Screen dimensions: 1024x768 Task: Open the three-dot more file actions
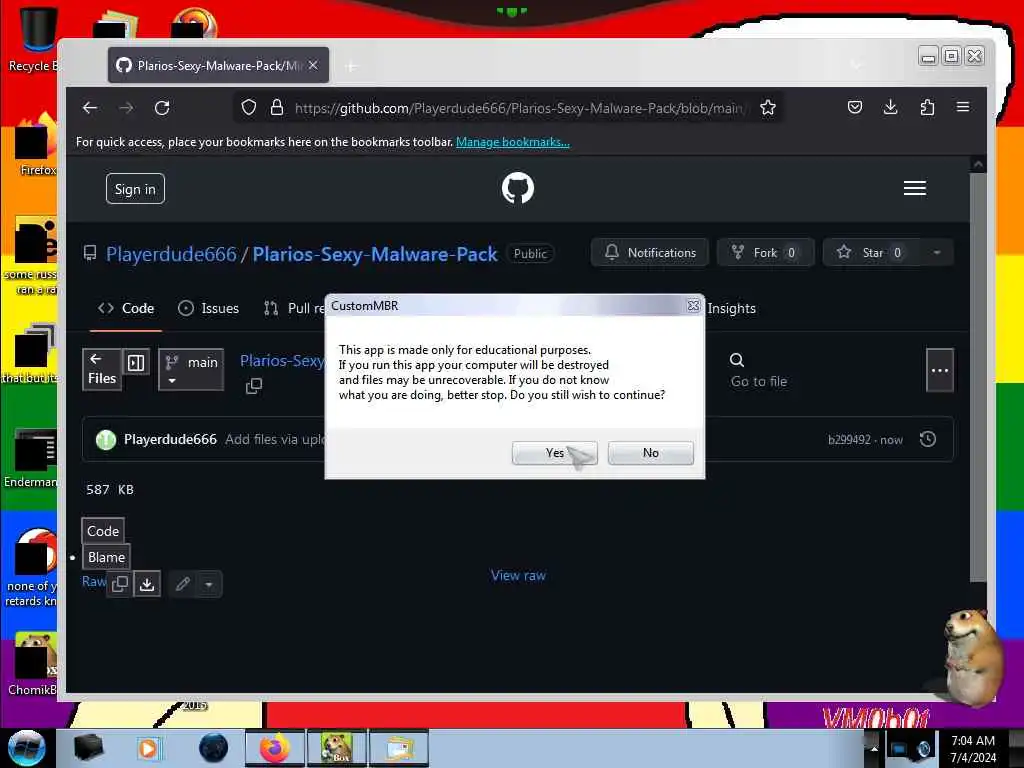(x=940, y=370)
